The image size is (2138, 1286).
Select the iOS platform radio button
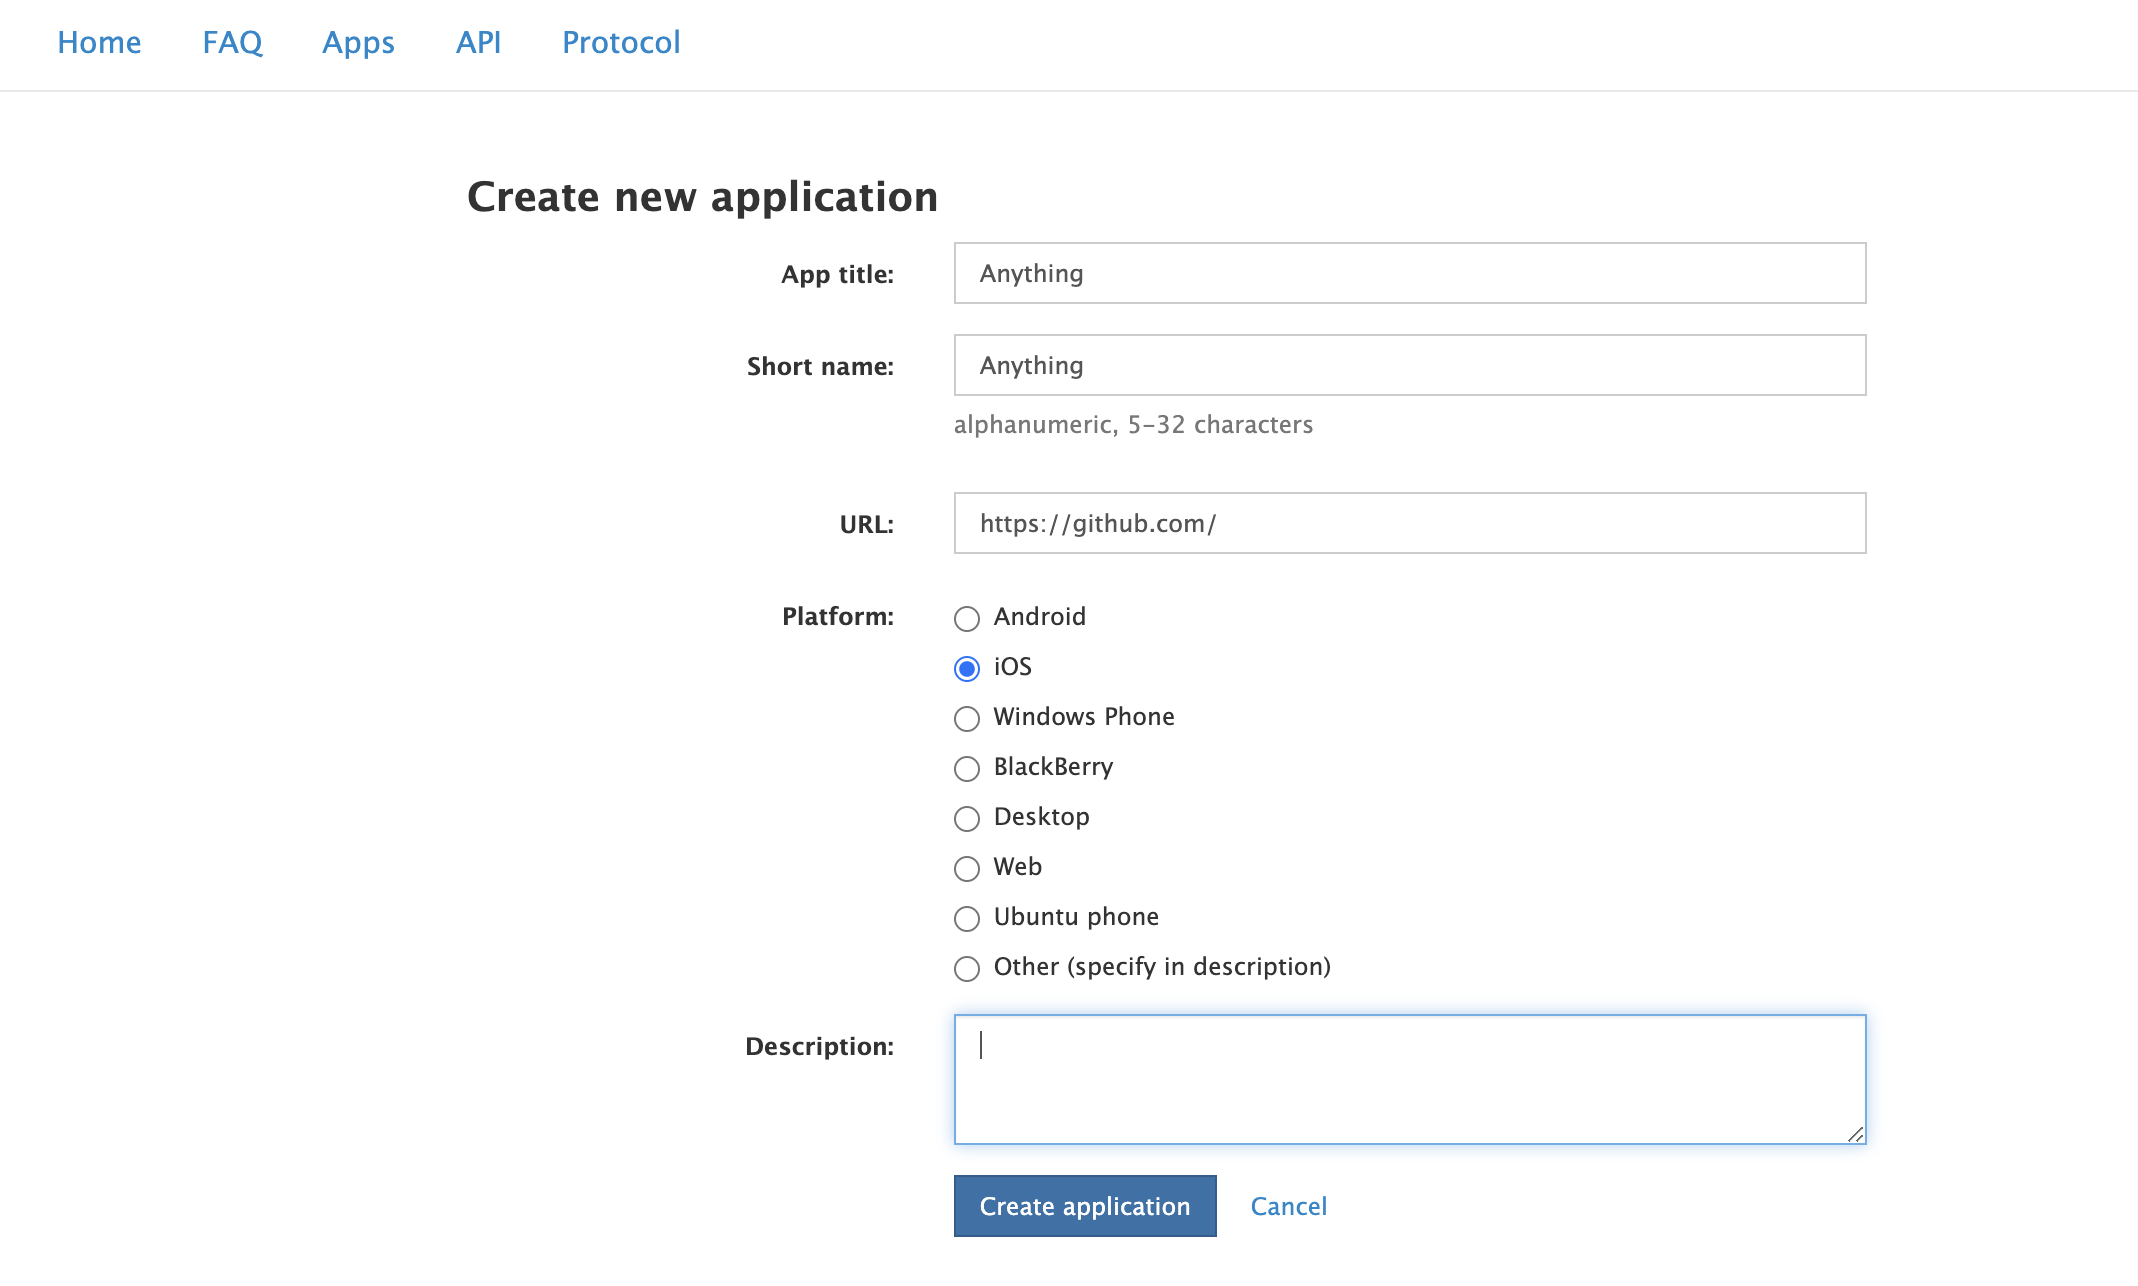(x=967, y=669)
